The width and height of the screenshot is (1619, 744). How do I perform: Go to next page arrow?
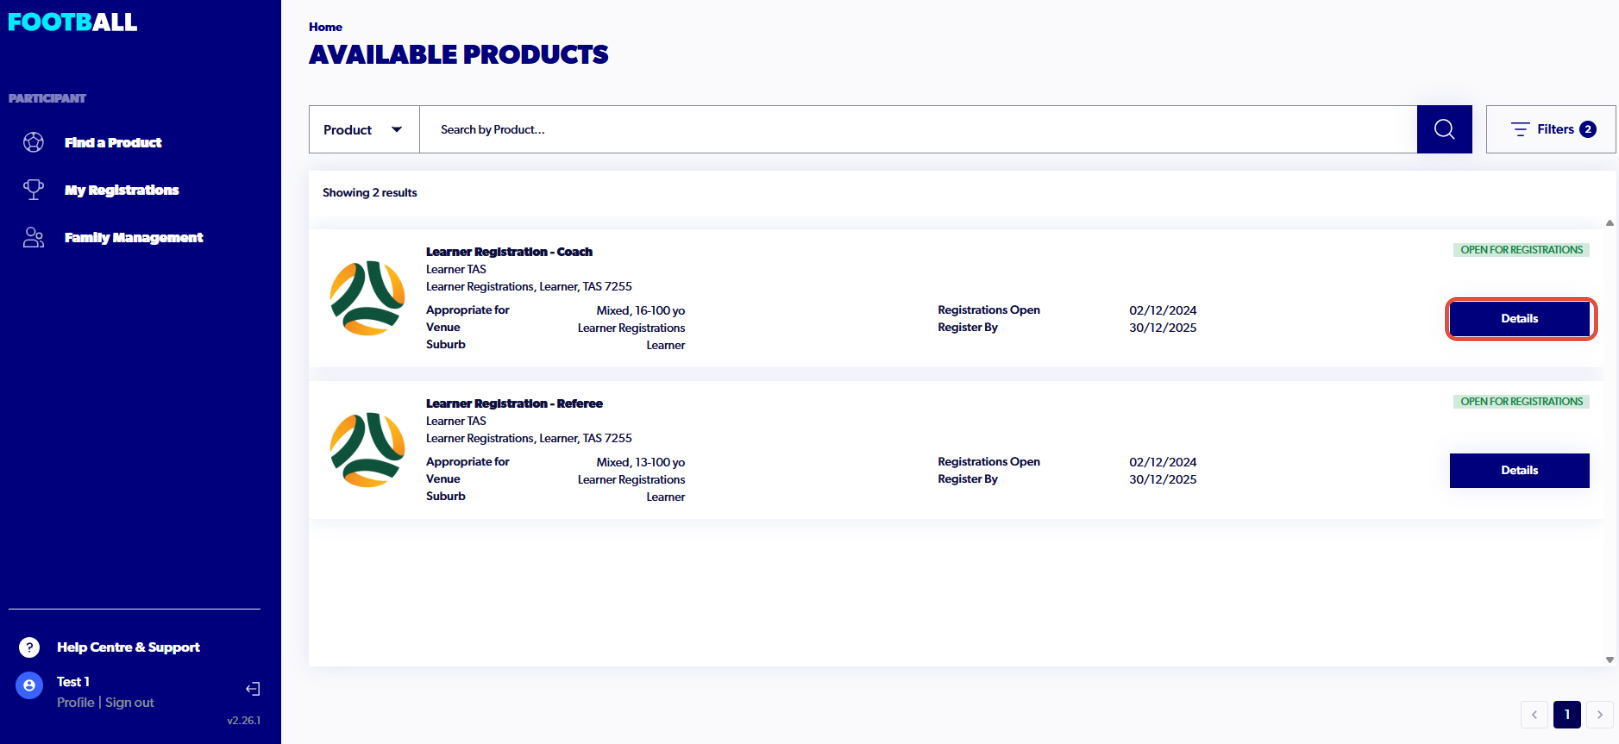(1600, 714)
